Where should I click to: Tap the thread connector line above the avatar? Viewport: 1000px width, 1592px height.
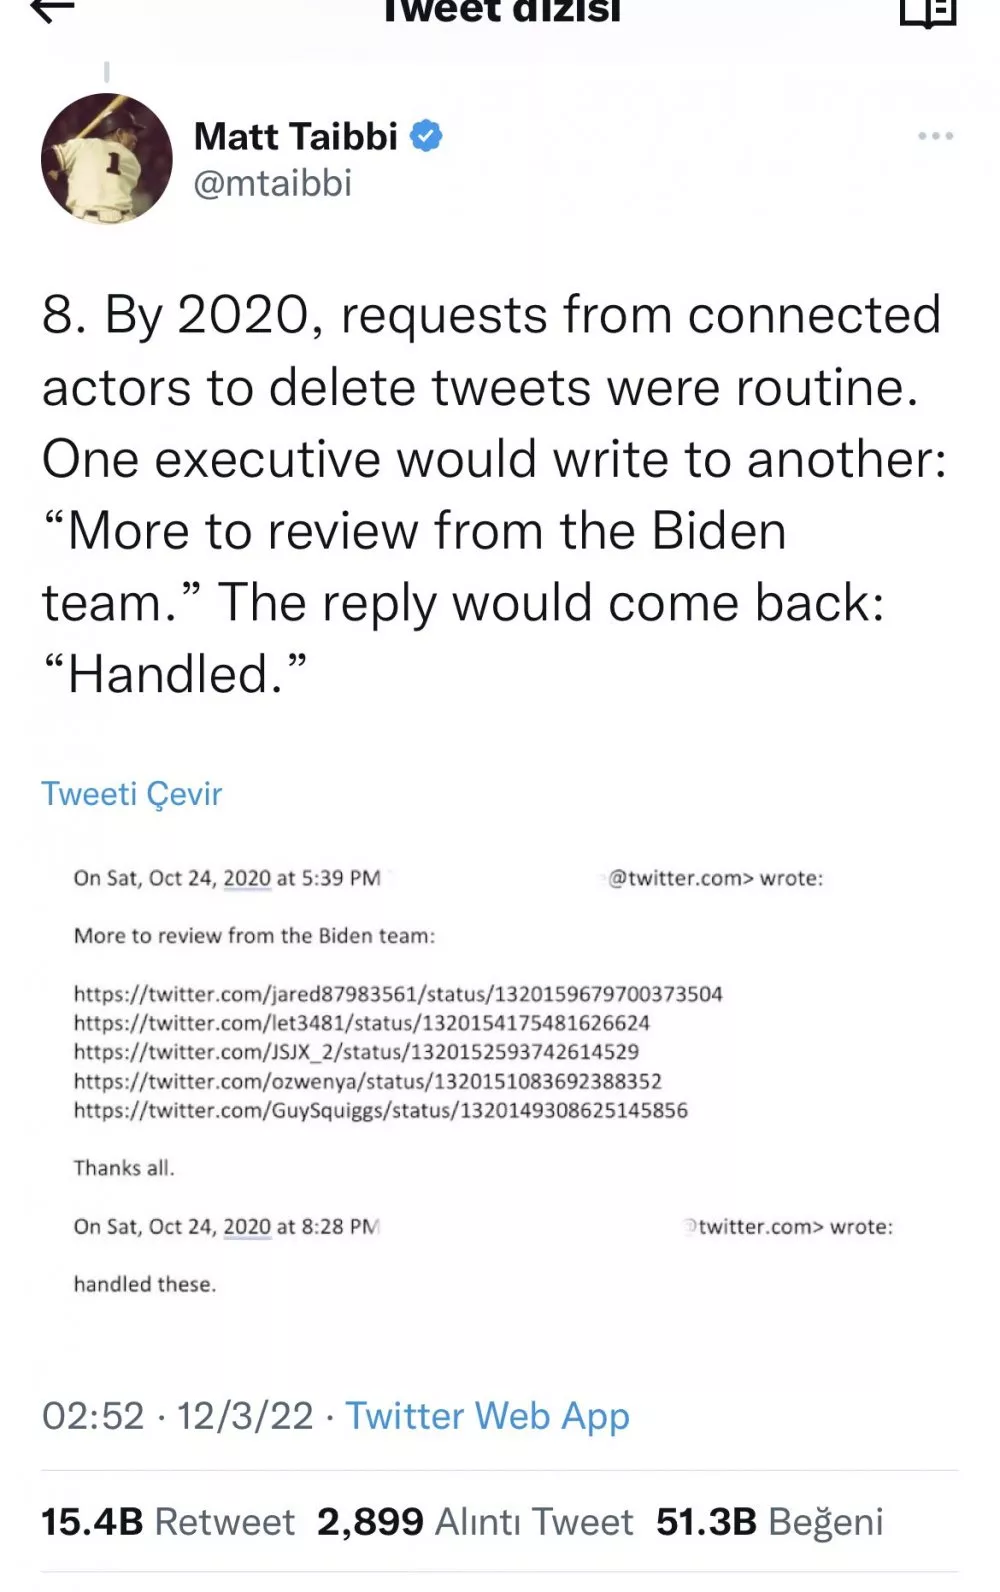click(x=106, y=72)
